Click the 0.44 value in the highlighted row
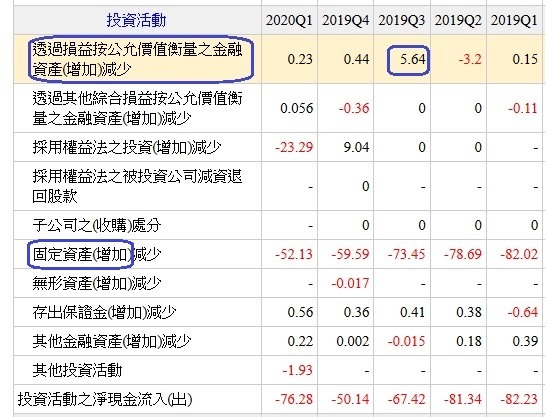Viewport: 547px width, 417px height. (x=357, y=59)
